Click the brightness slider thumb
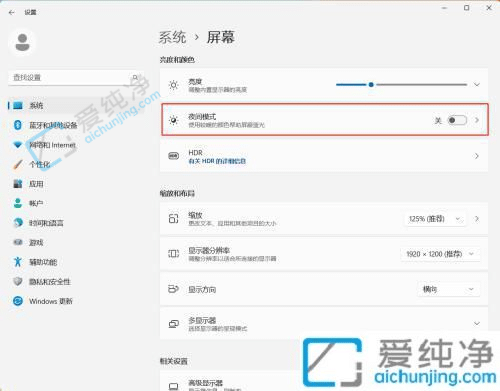The image size is (500, 391). click(371, 85)
